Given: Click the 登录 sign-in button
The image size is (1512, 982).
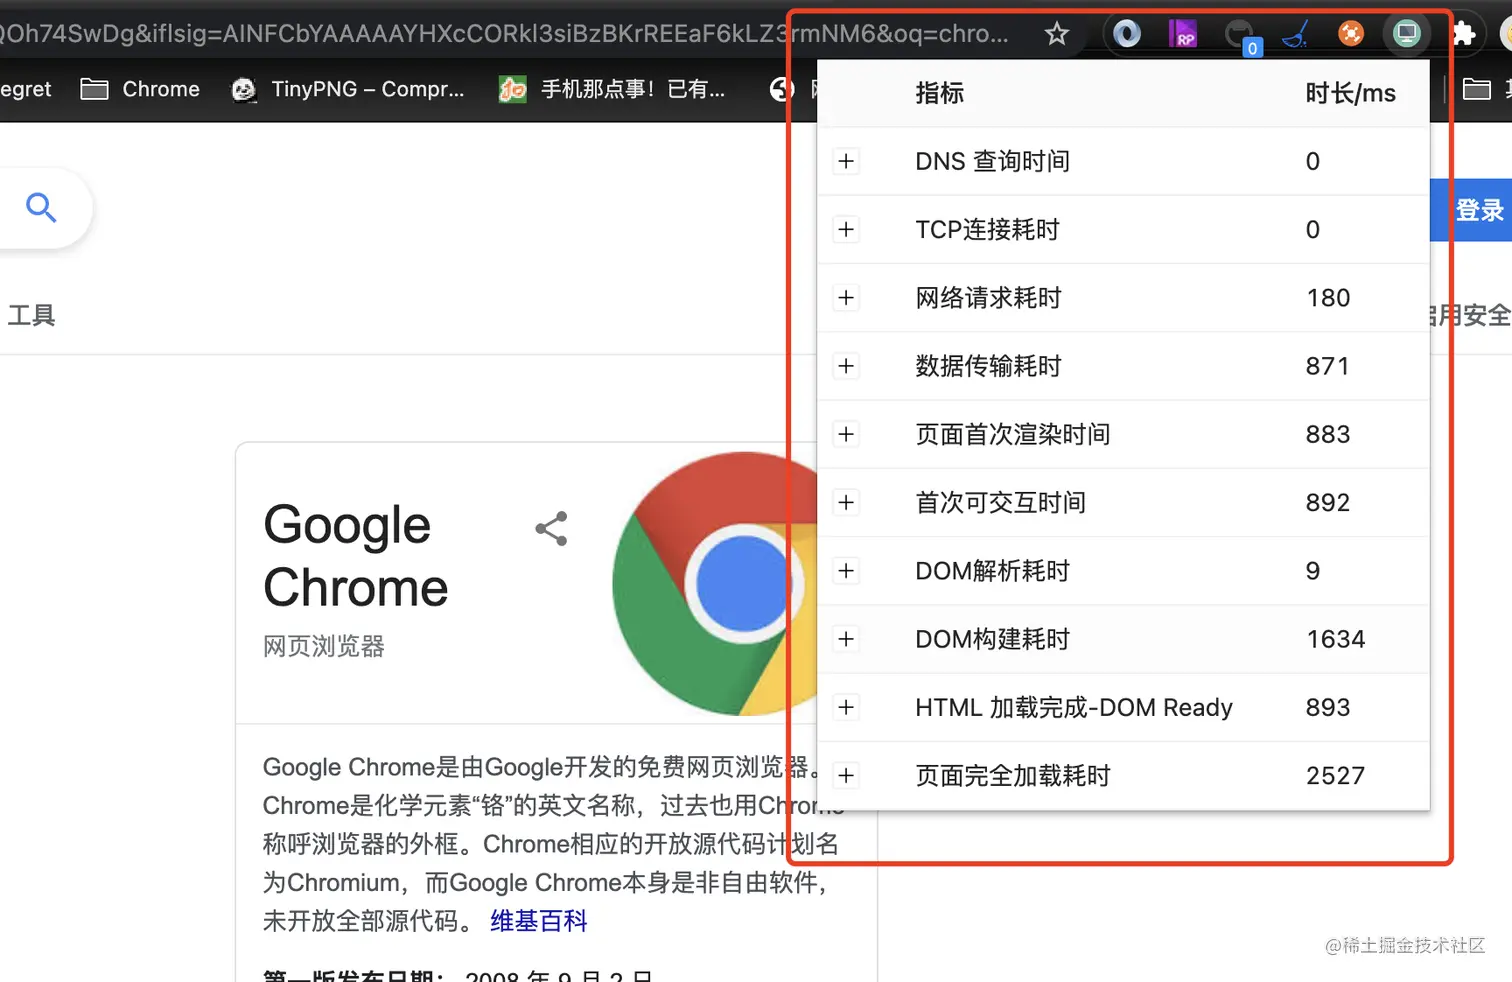Looking at the screenshot, I should (x=1471, y=210).
